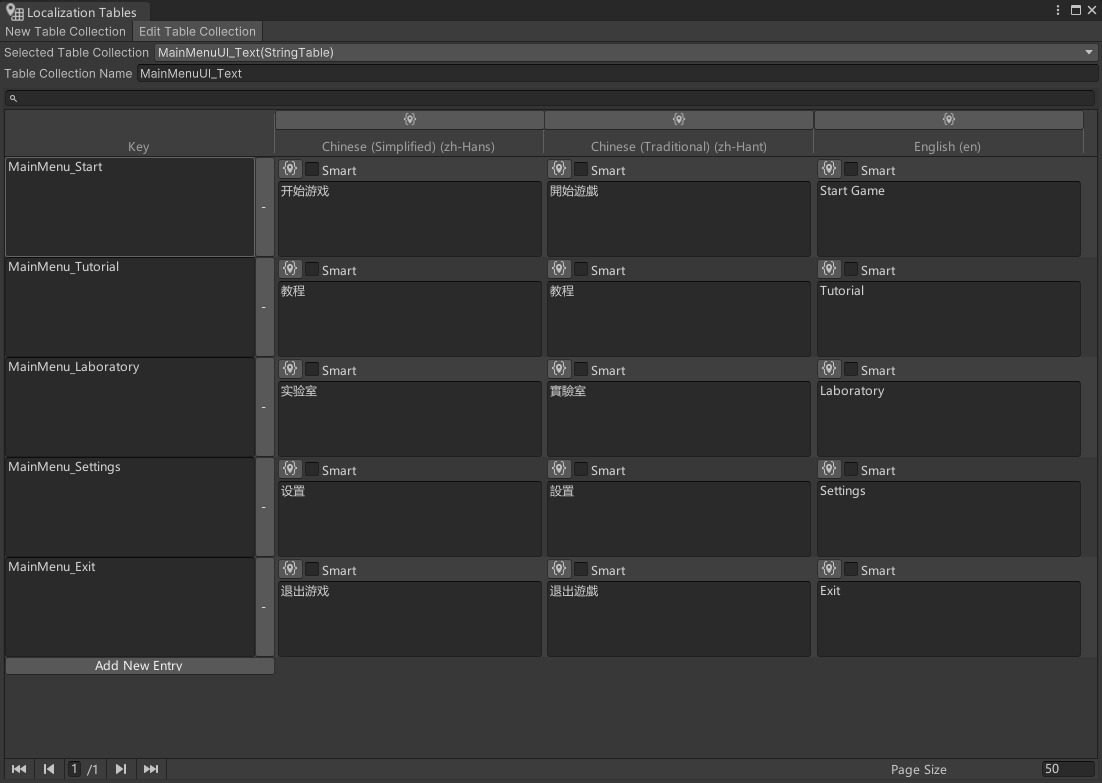Open Selected Table Collection dropdown
This screenshot has width=1102, height=783.
click(x=625, y=53)
